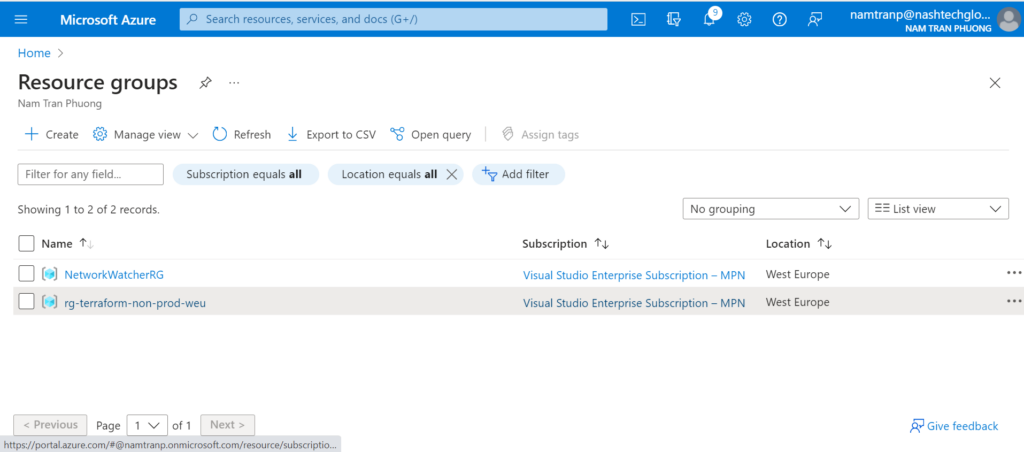Open portal settings gear
Viewport: 1024px width, 452px height.
[744, 20]
